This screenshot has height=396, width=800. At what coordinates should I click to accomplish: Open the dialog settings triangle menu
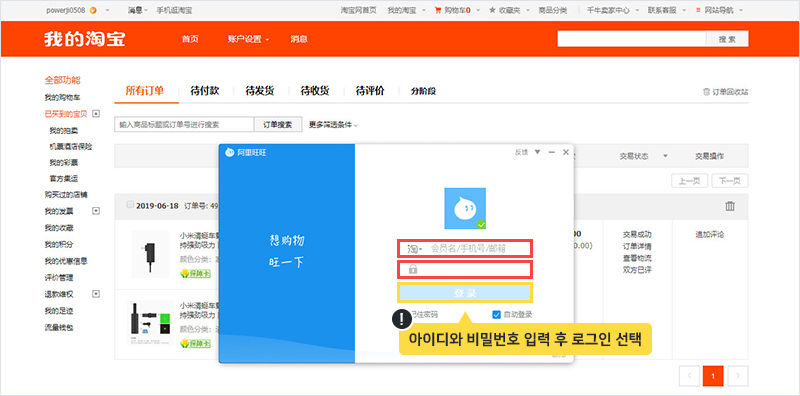click(x=537, y=152)
